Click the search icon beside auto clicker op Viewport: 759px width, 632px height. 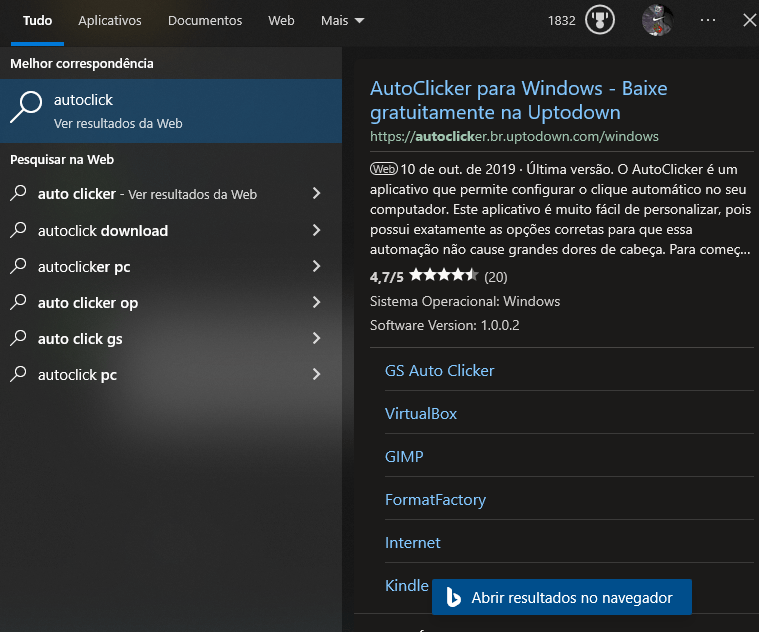point(18,302)
